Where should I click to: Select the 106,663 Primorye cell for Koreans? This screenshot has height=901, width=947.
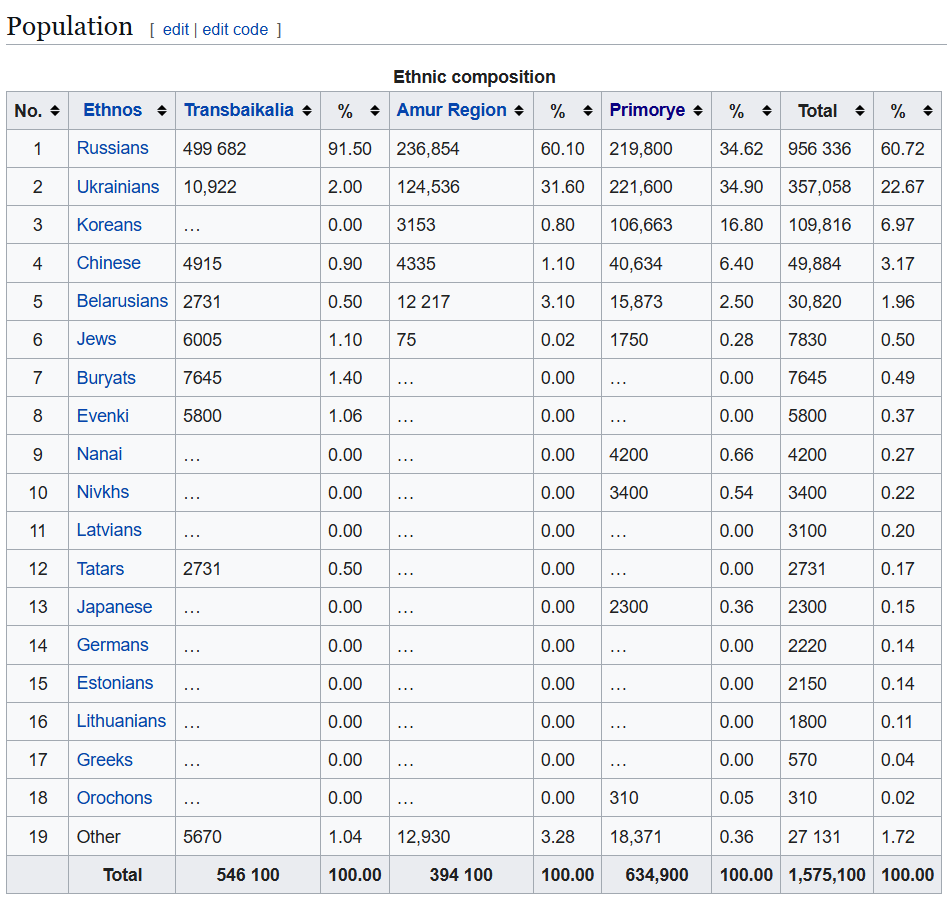tap(656, 225)
